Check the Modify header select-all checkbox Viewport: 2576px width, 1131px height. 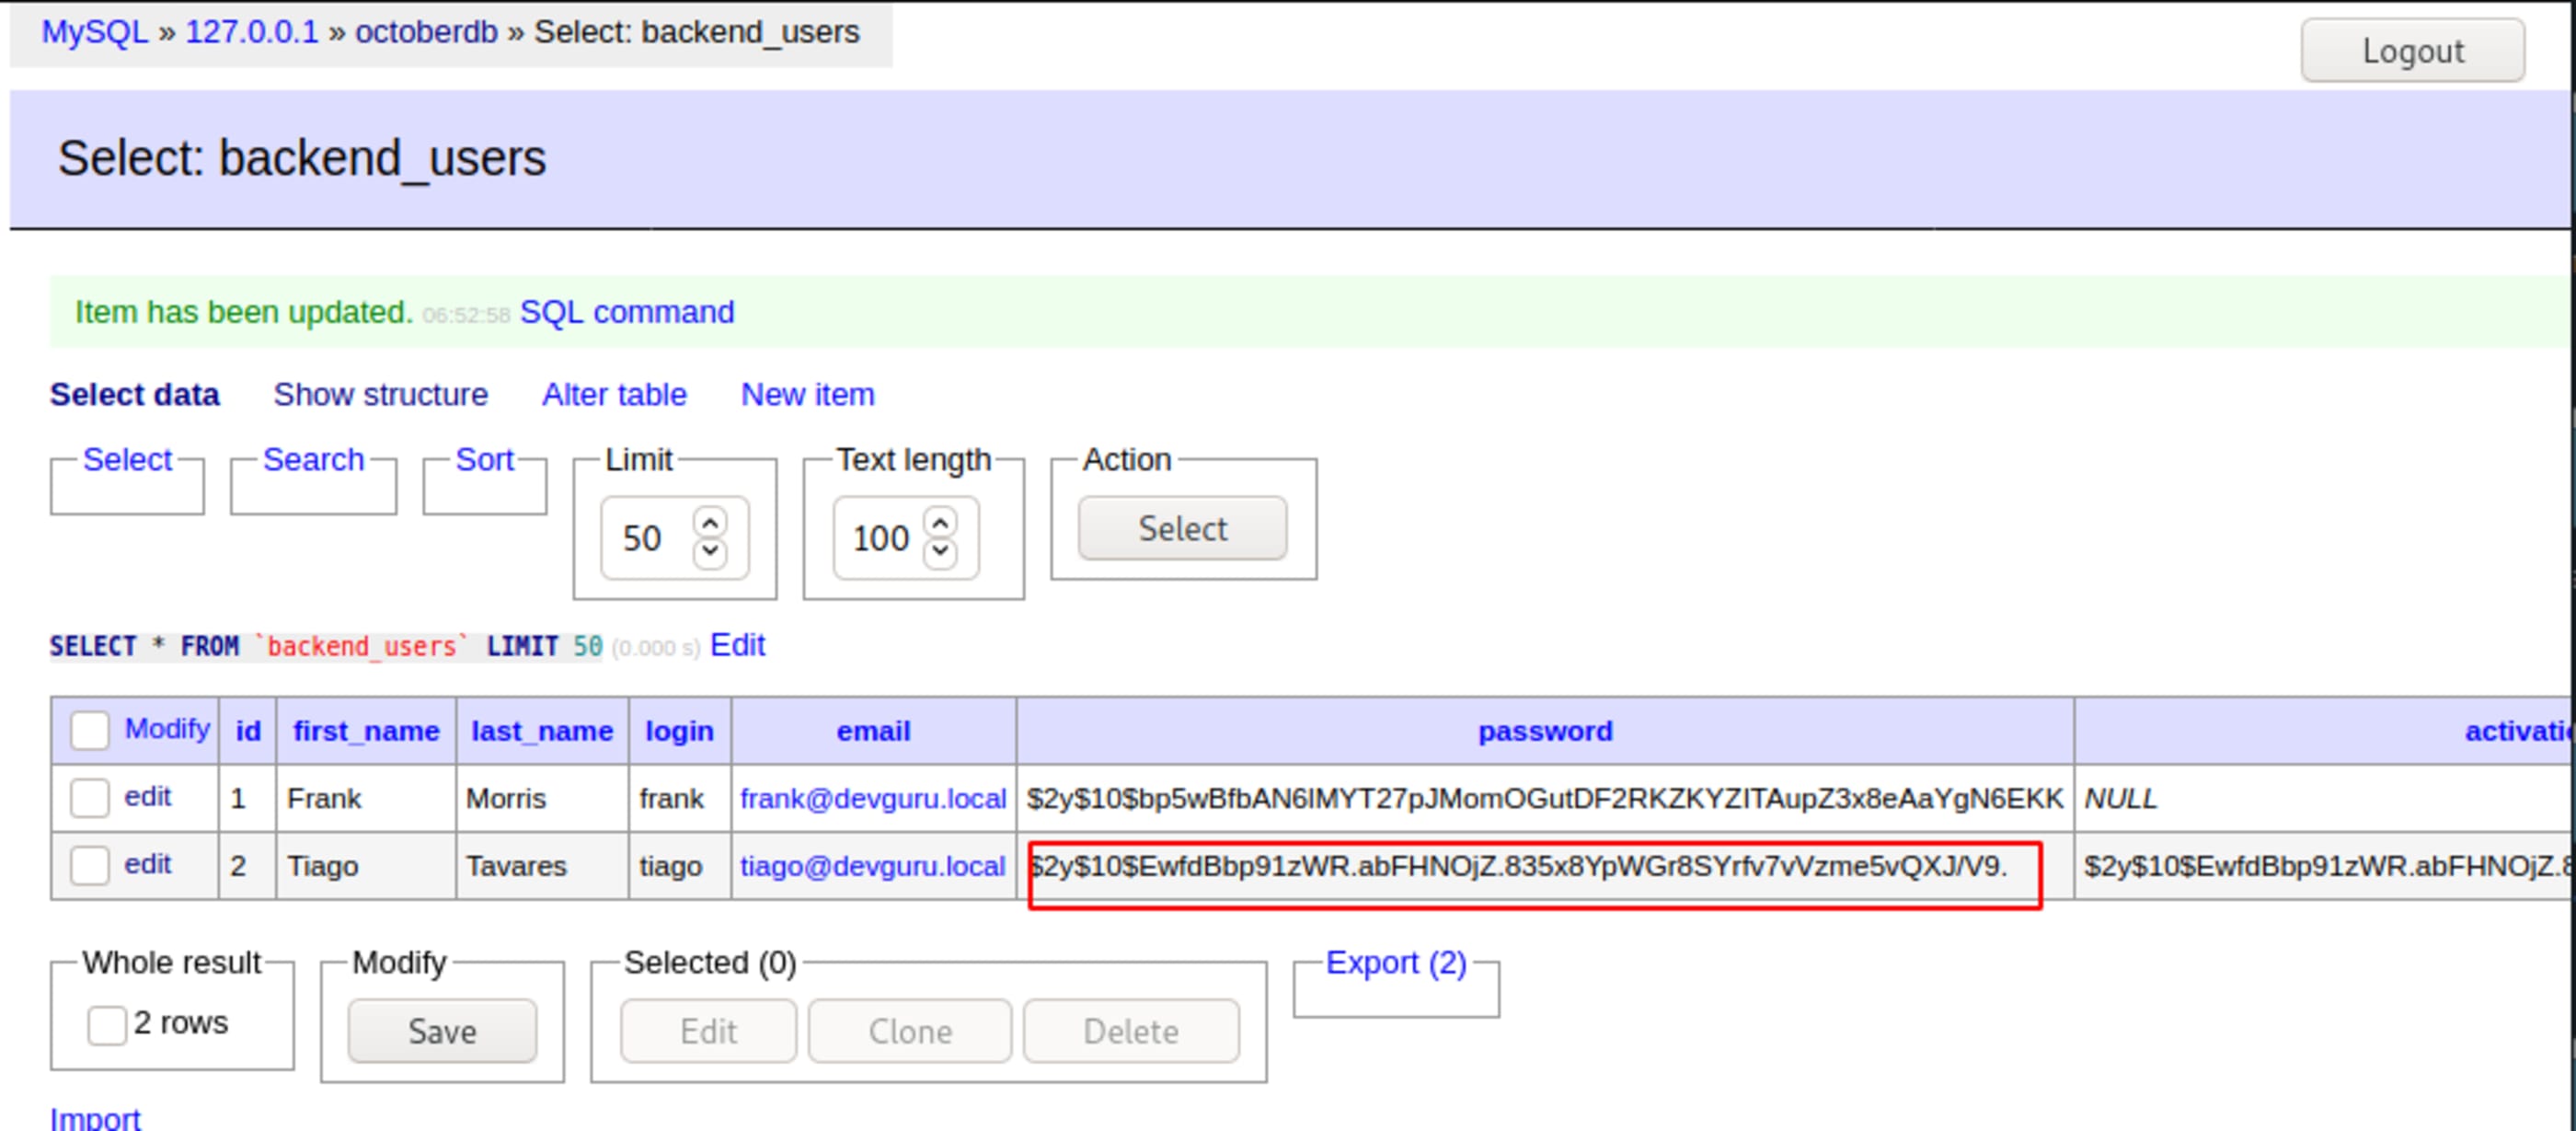(x=89, y=730)
